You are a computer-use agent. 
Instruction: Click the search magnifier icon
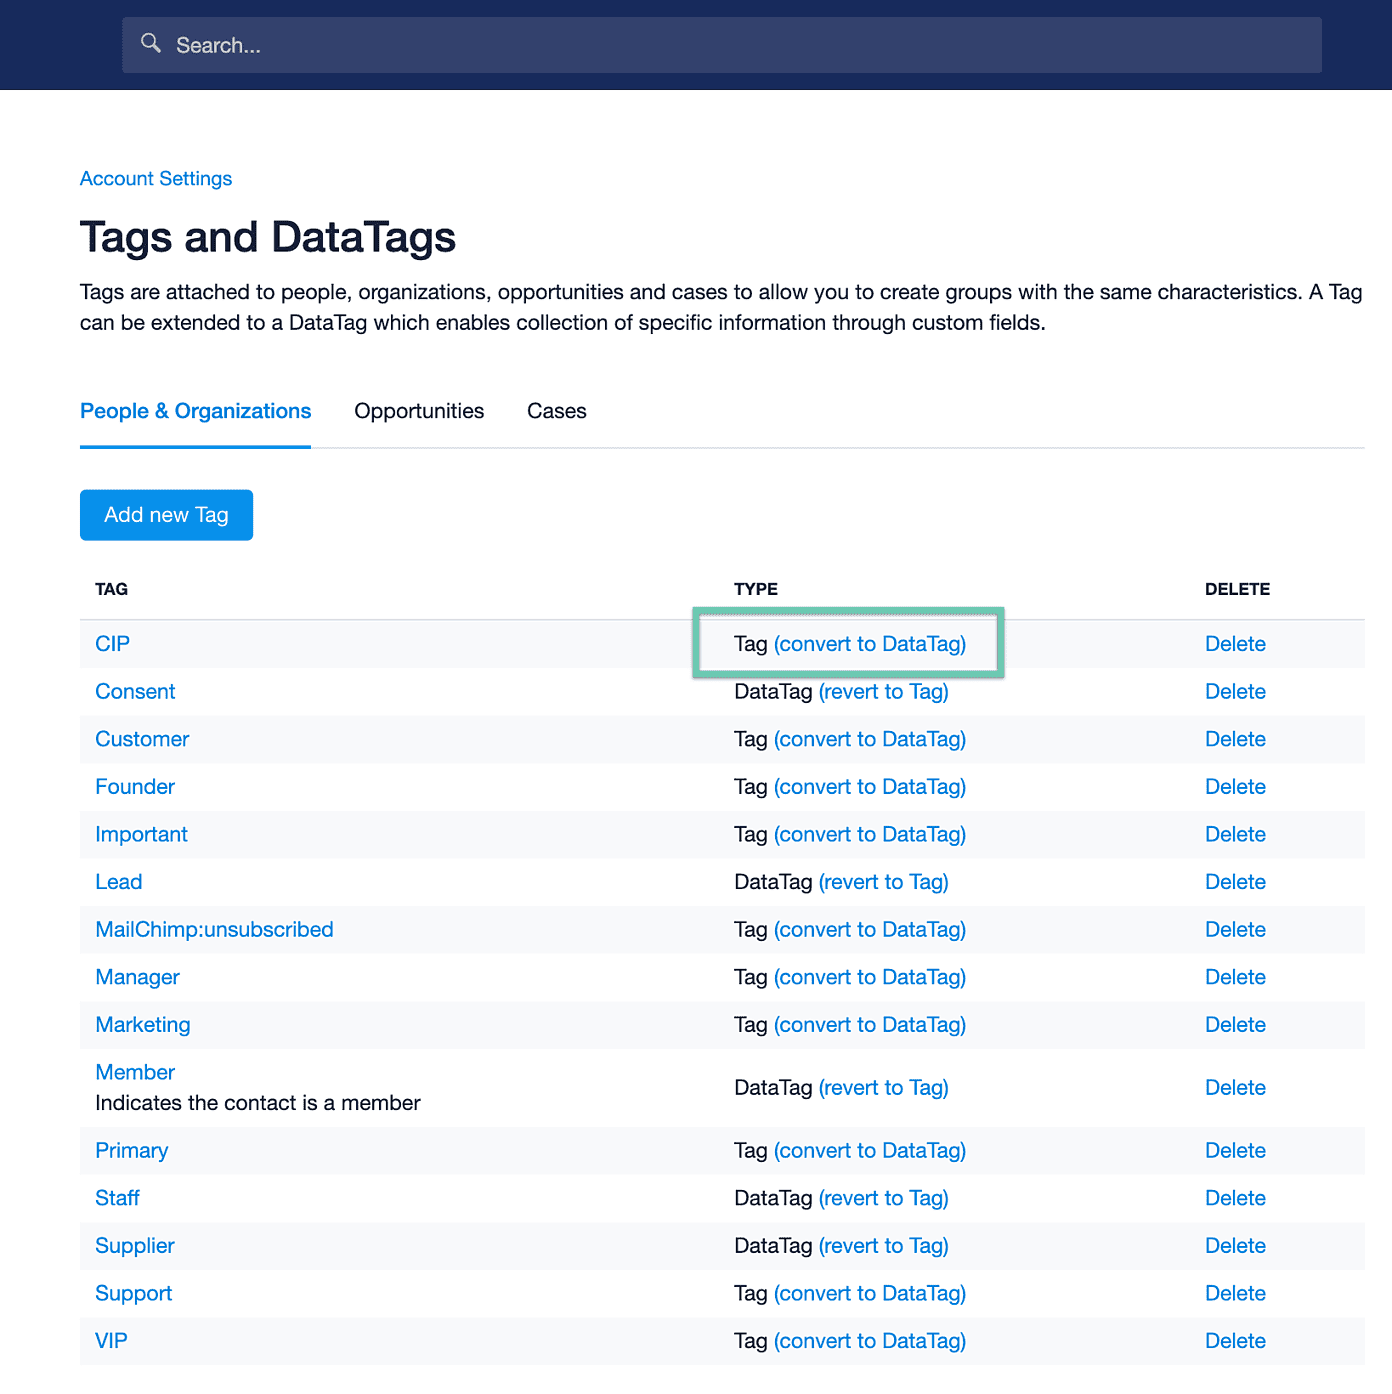[151, 43]
